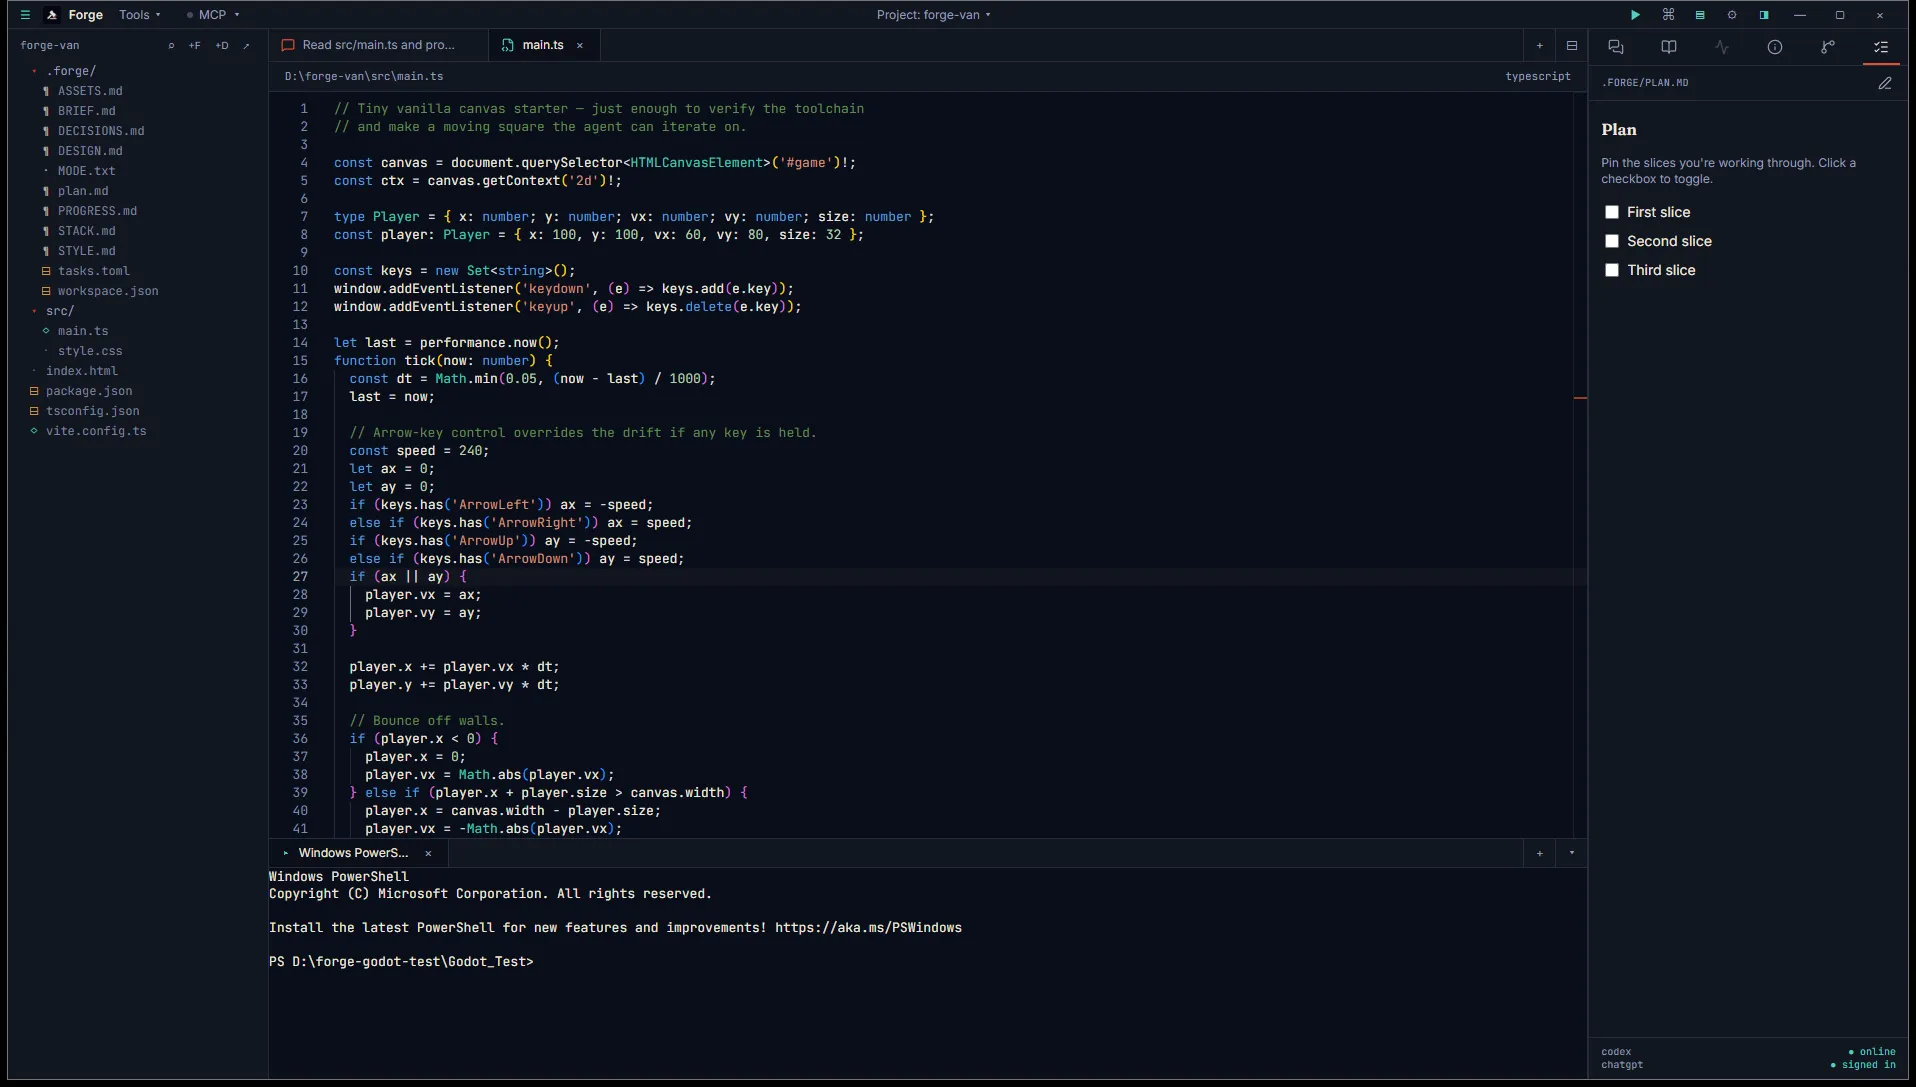This screenshot has height=1087, width=1916.
Task: Open the chat conversations panel icon
Action: [x=1616, y=47]
